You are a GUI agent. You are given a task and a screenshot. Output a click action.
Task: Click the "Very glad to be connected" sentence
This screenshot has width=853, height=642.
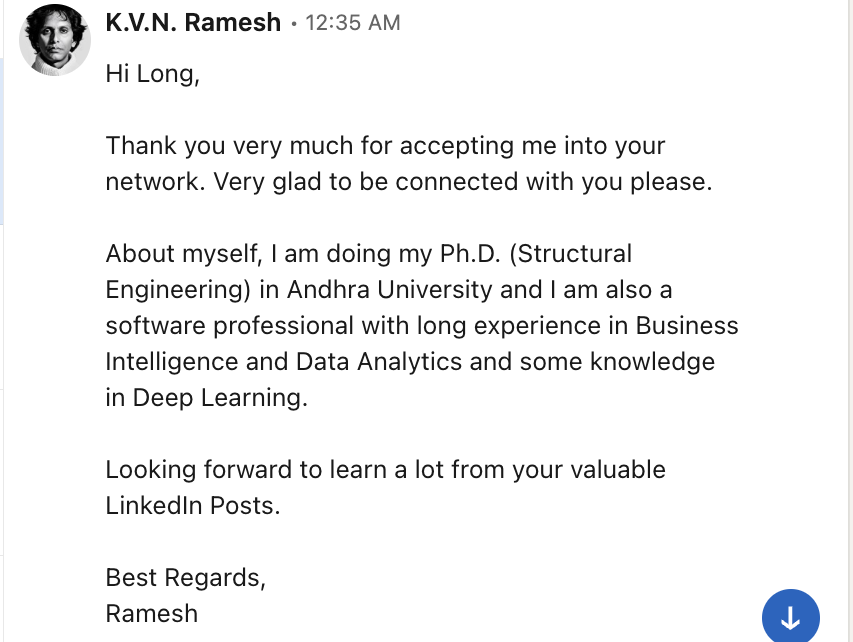pyautogui.click(x=462, y=182)
